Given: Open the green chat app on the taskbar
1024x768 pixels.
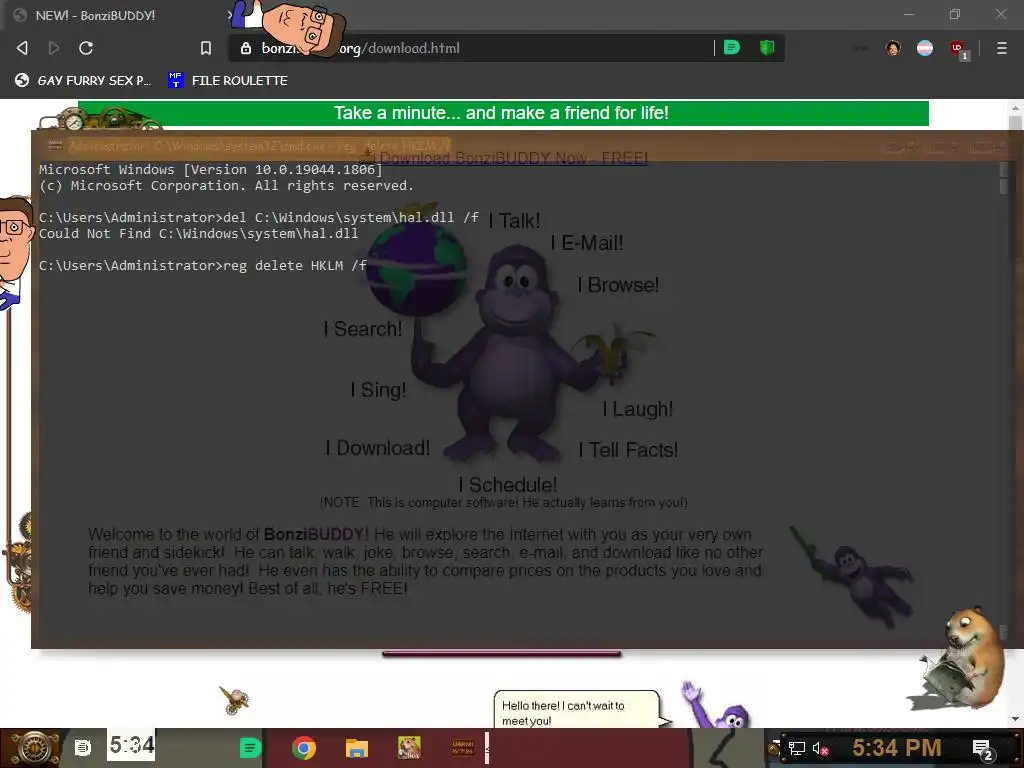Looking at the screenshot, I should coord(250,747).
